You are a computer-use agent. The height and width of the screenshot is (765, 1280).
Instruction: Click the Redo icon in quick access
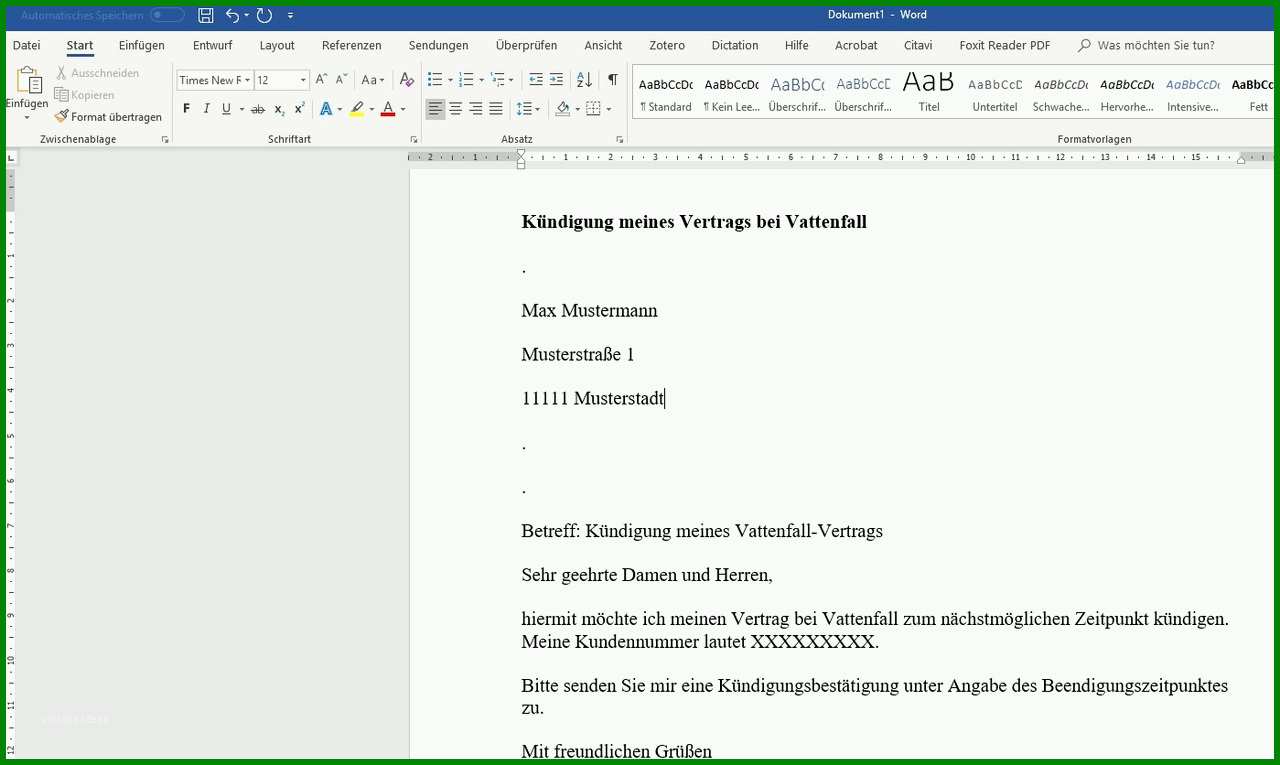point(264,15)
